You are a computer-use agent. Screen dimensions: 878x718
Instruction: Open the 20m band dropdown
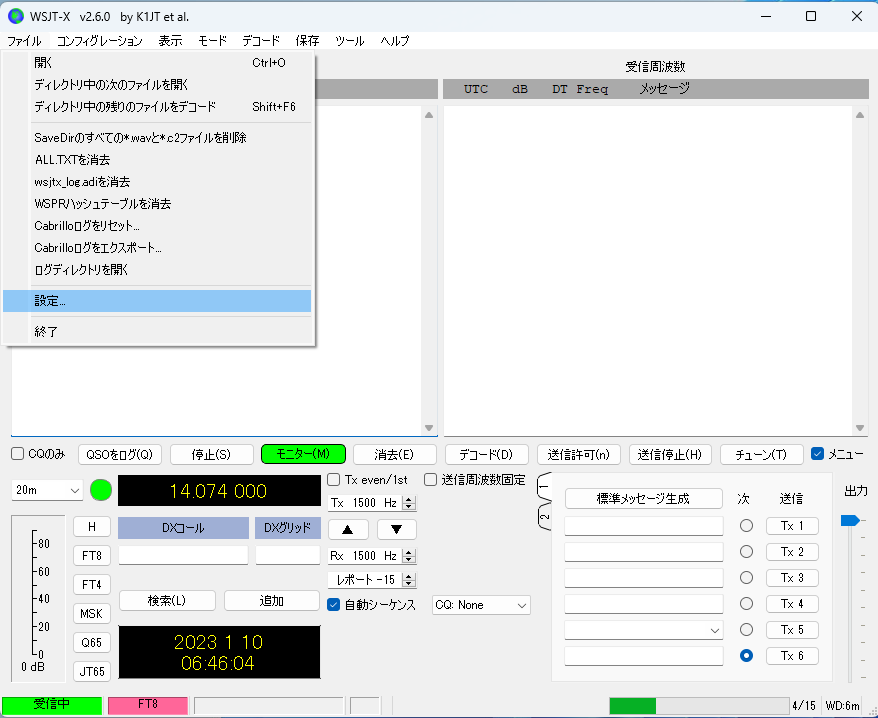[47, 491]
